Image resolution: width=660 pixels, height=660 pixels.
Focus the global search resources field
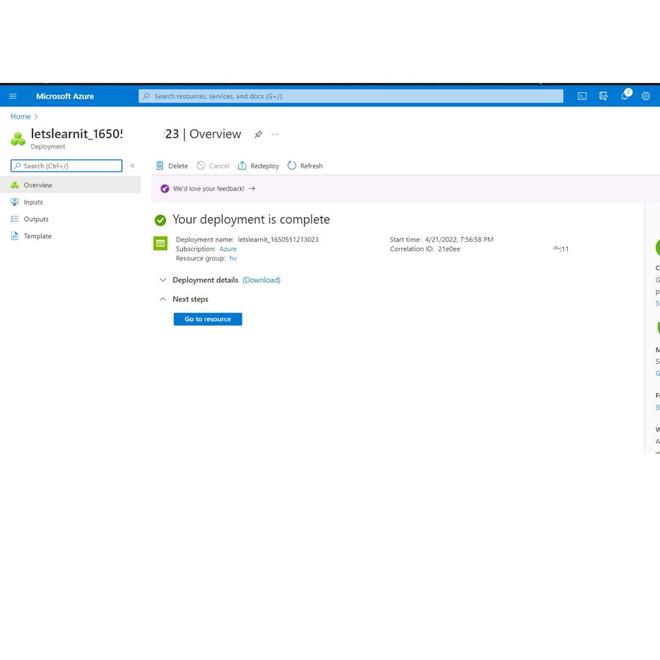(x=351, y=96)
